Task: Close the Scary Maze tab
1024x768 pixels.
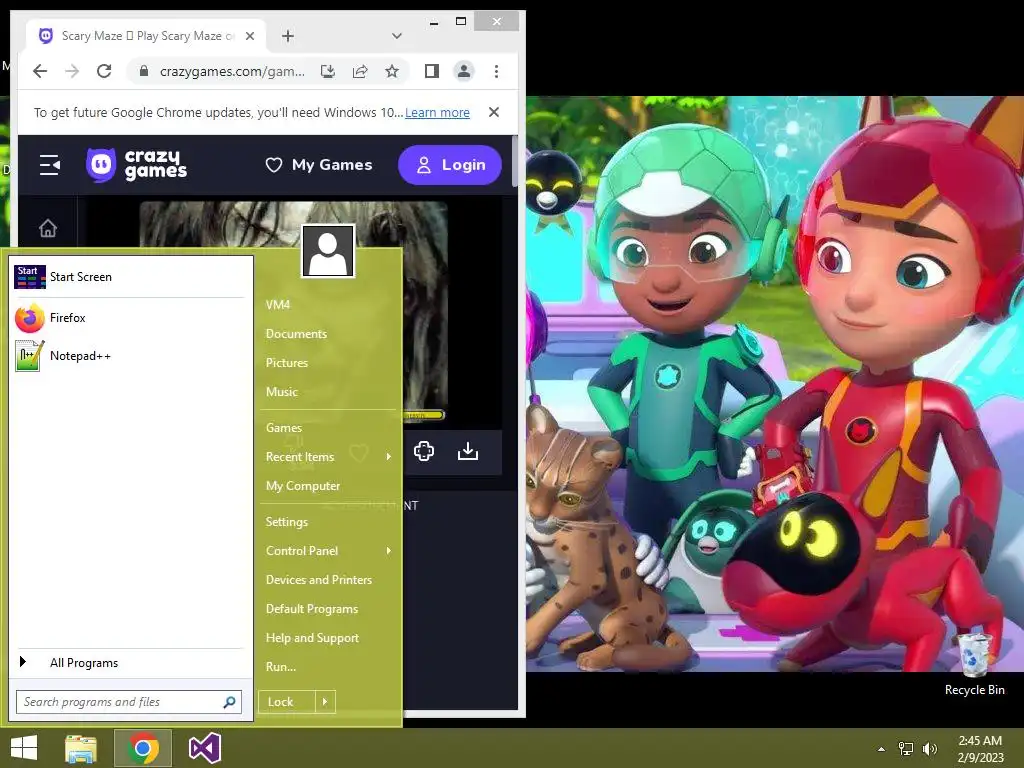Action: pyautogui.click(x=249, y=36)
